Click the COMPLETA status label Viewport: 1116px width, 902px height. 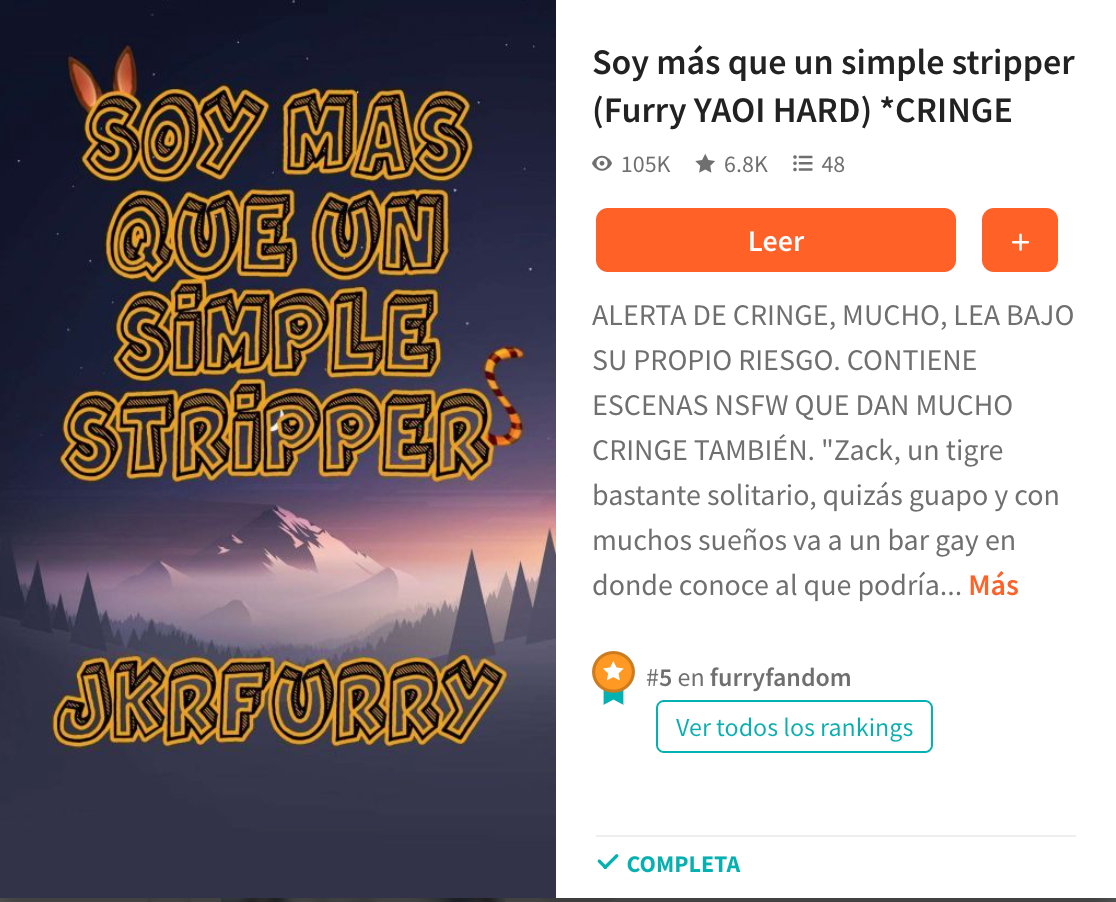coord(683,864)
